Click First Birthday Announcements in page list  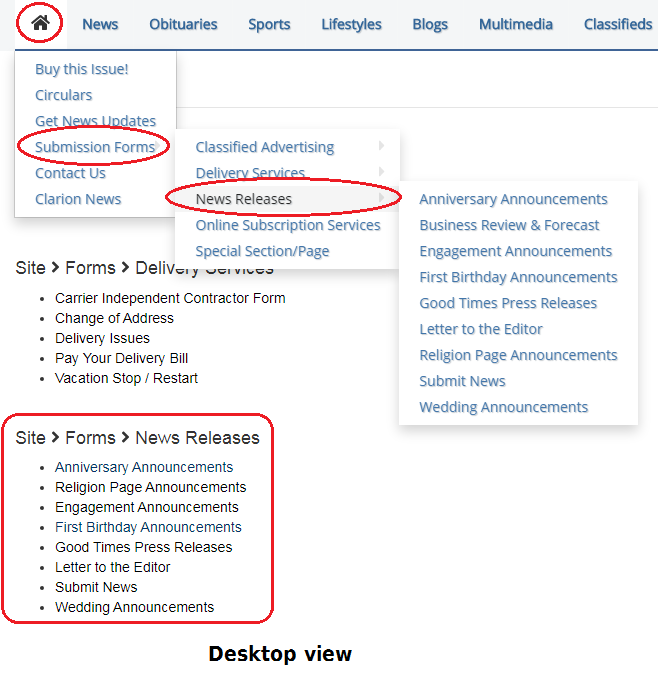click(x=148, y=527)
